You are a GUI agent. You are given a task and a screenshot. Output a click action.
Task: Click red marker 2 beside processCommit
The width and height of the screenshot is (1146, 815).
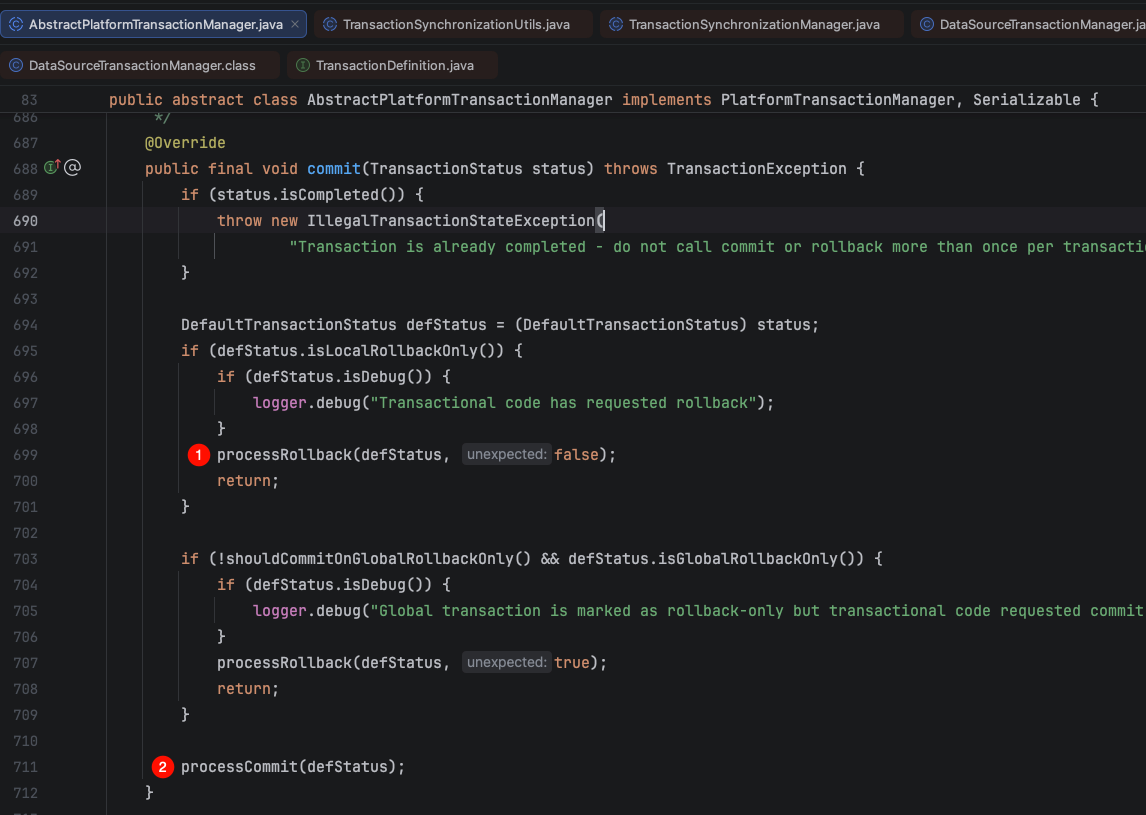point(162,767)
